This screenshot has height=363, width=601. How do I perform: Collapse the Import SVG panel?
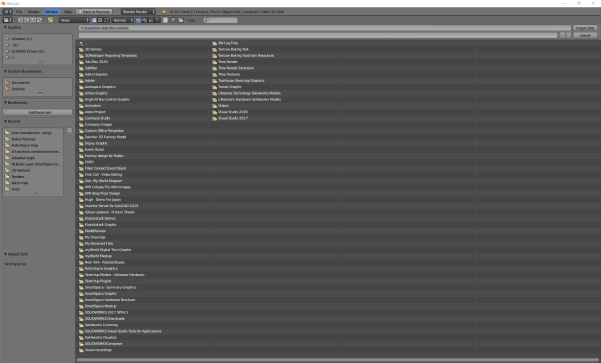tap(5, 254)
